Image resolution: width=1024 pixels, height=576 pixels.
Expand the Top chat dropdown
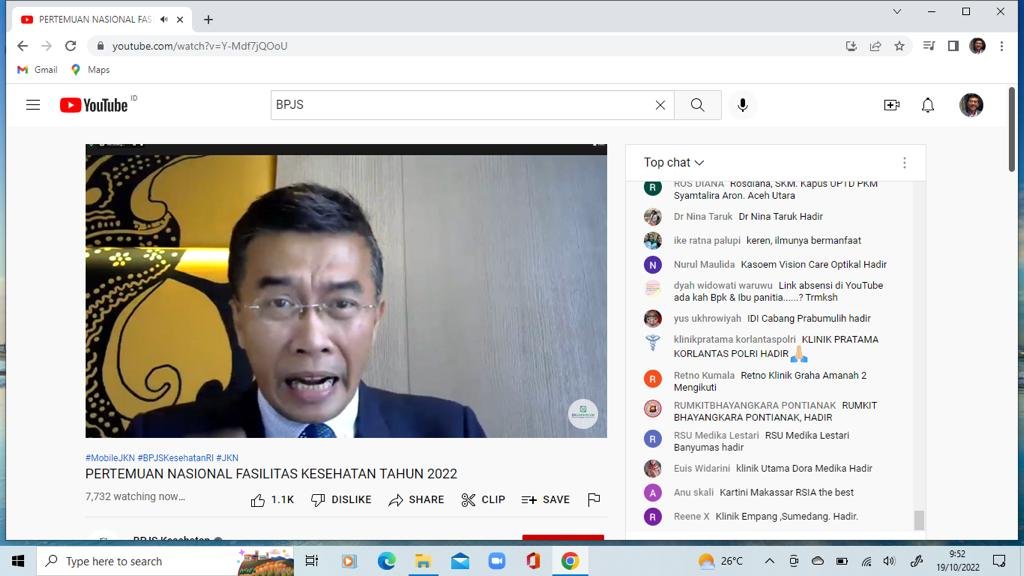[674, 163]
